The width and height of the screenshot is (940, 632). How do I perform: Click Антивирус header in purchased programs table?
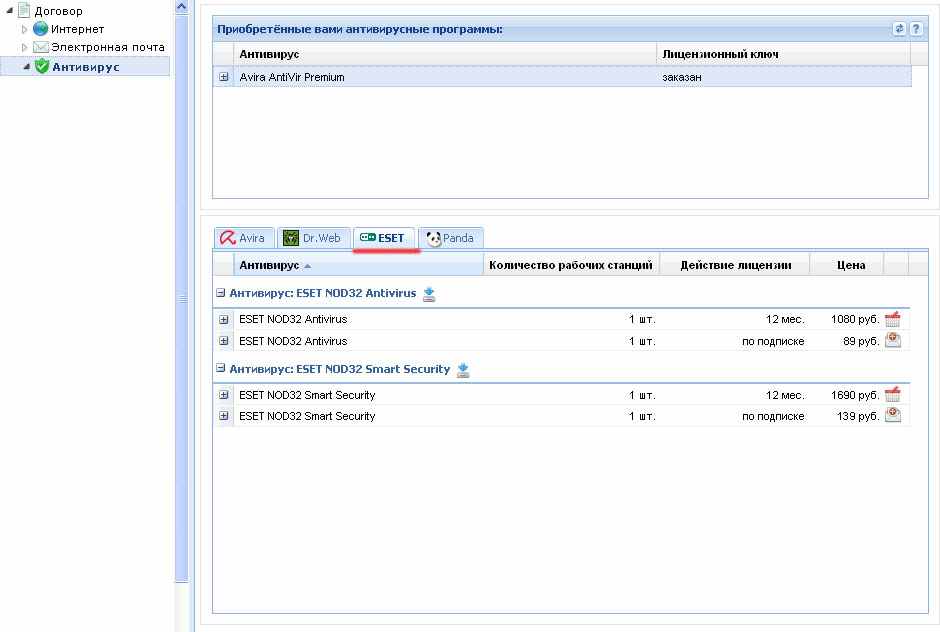445,54
